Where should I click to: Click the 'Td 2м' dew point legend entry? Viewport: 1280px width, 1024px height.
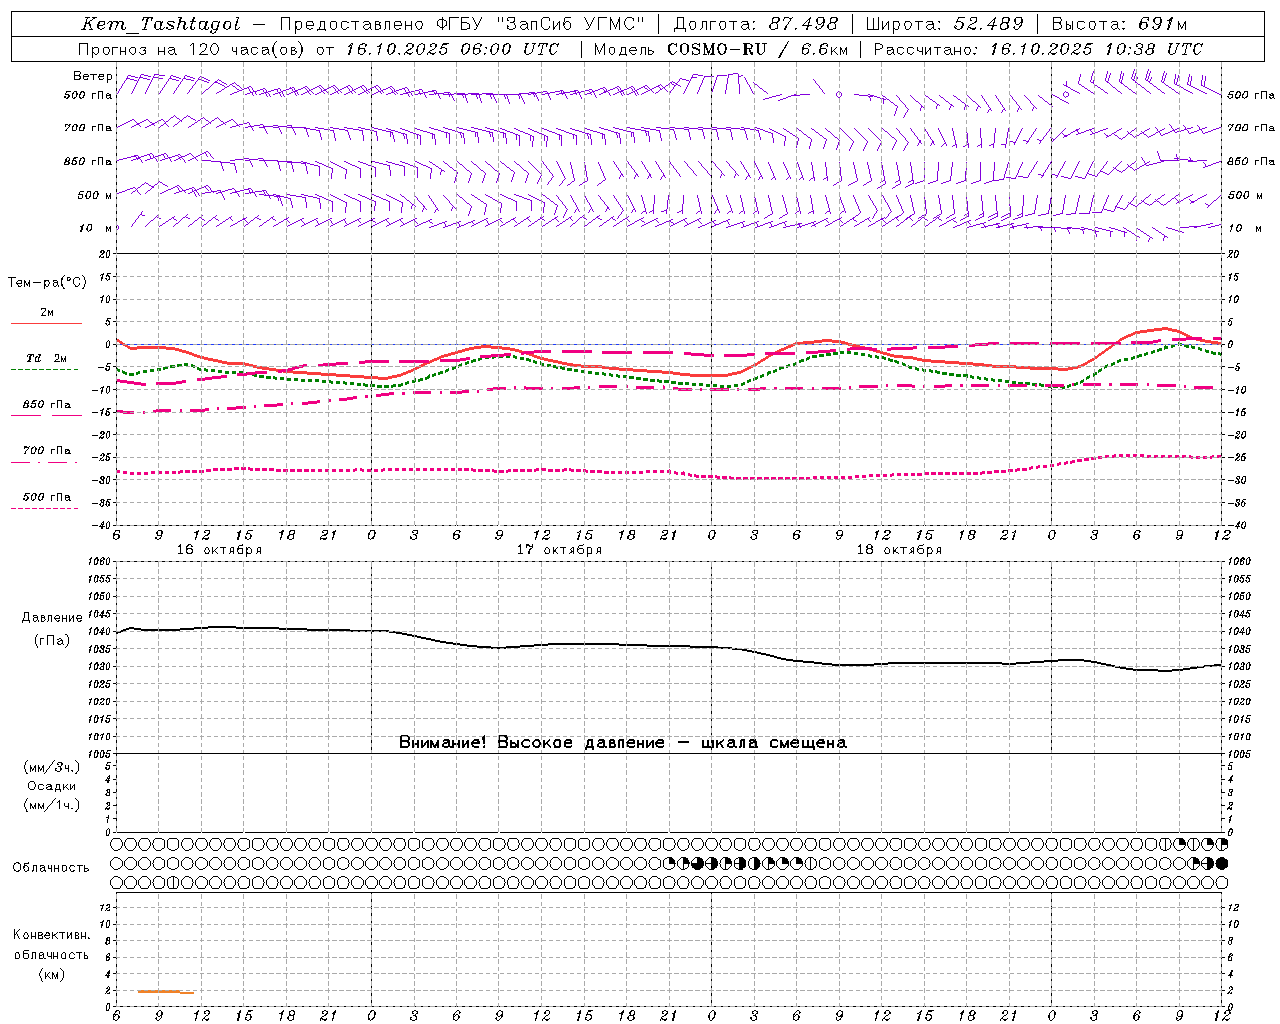(47, 358)
